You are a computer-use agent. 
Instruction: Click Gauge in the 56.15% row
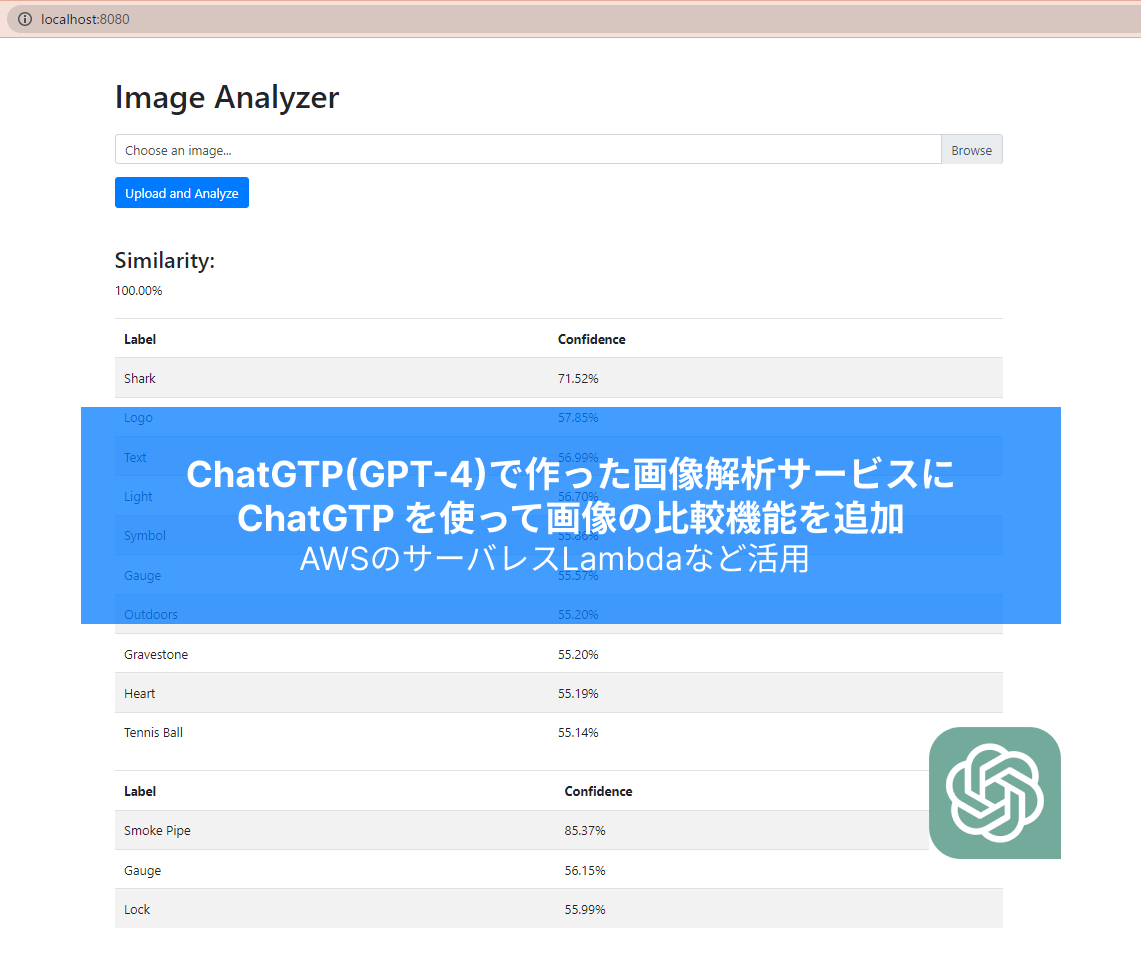point(143,871)
